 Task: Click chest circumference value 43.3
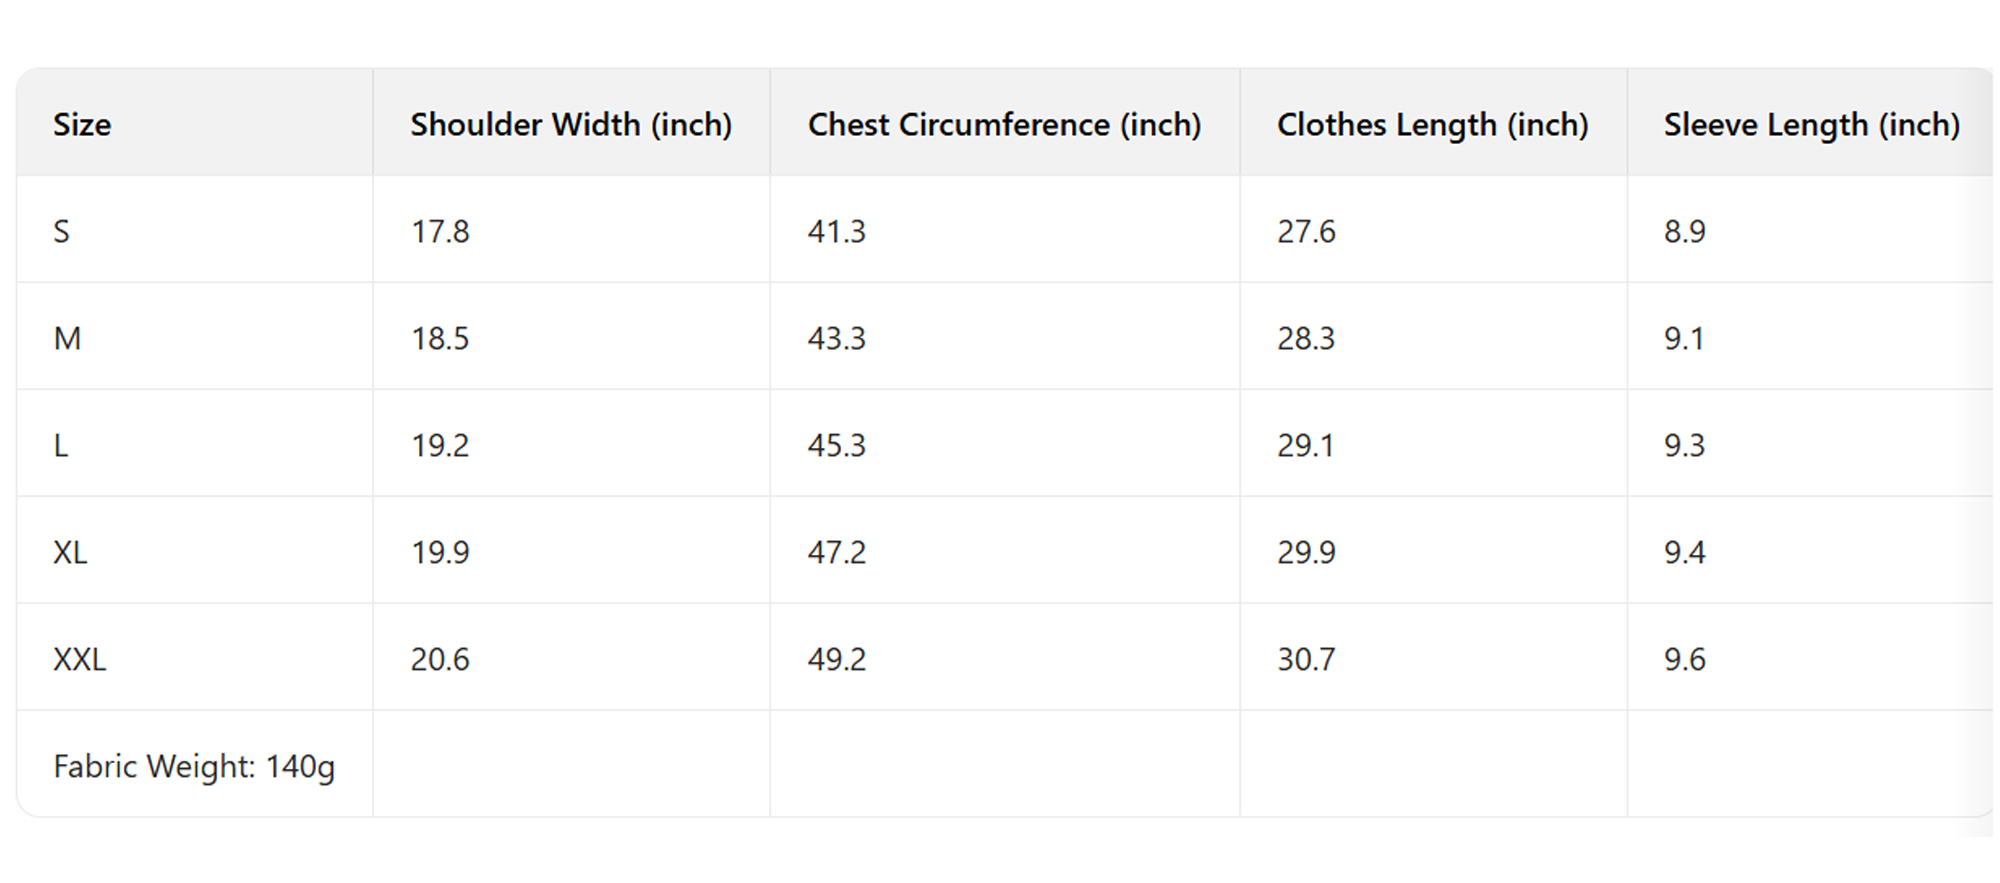point(837,339)
